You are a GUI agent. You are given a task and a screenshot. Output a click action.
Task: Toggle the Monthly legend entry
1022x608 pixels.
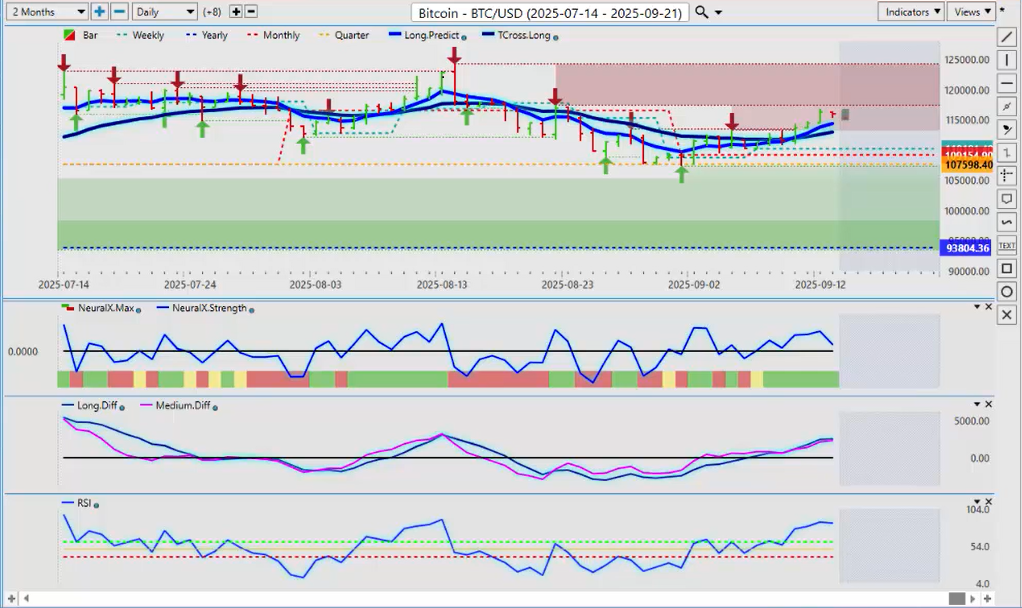(x=274, y=35)
